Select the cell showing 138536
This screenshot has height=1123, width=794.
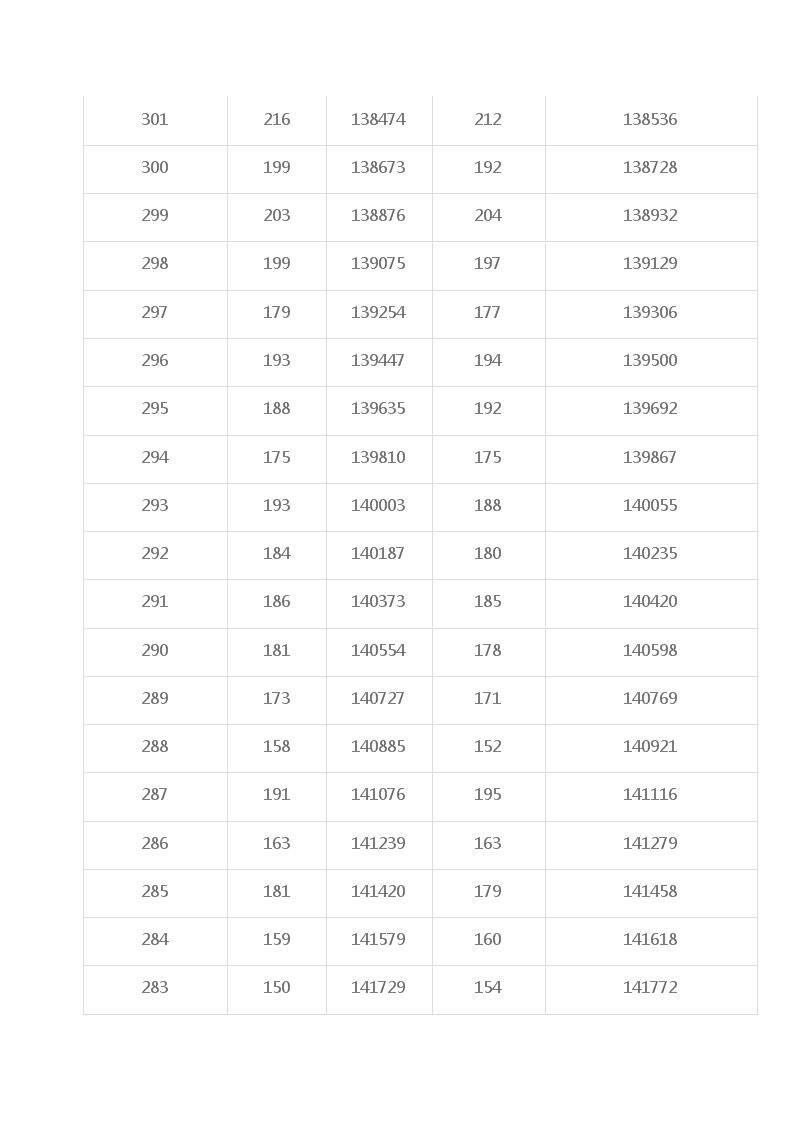[651, 120]
